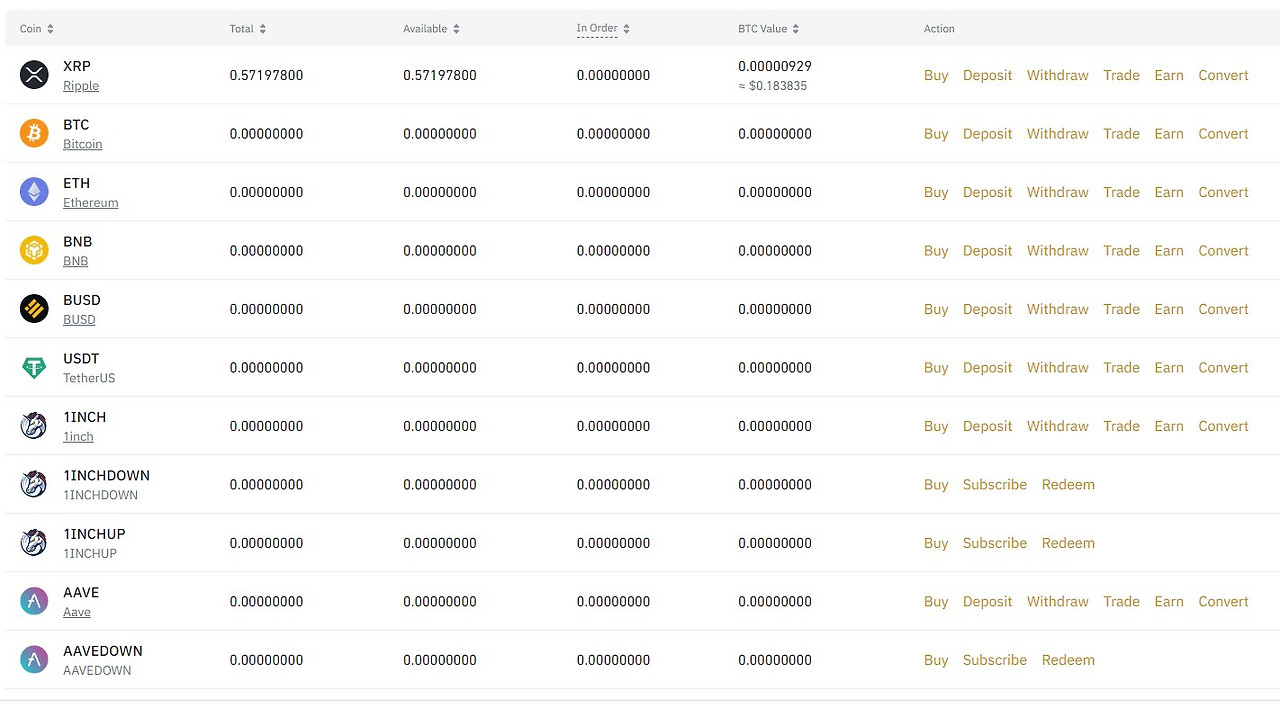Open Earn for ETH
Viewport: 1280px width, 708px height.
[x=1169, y=192]
